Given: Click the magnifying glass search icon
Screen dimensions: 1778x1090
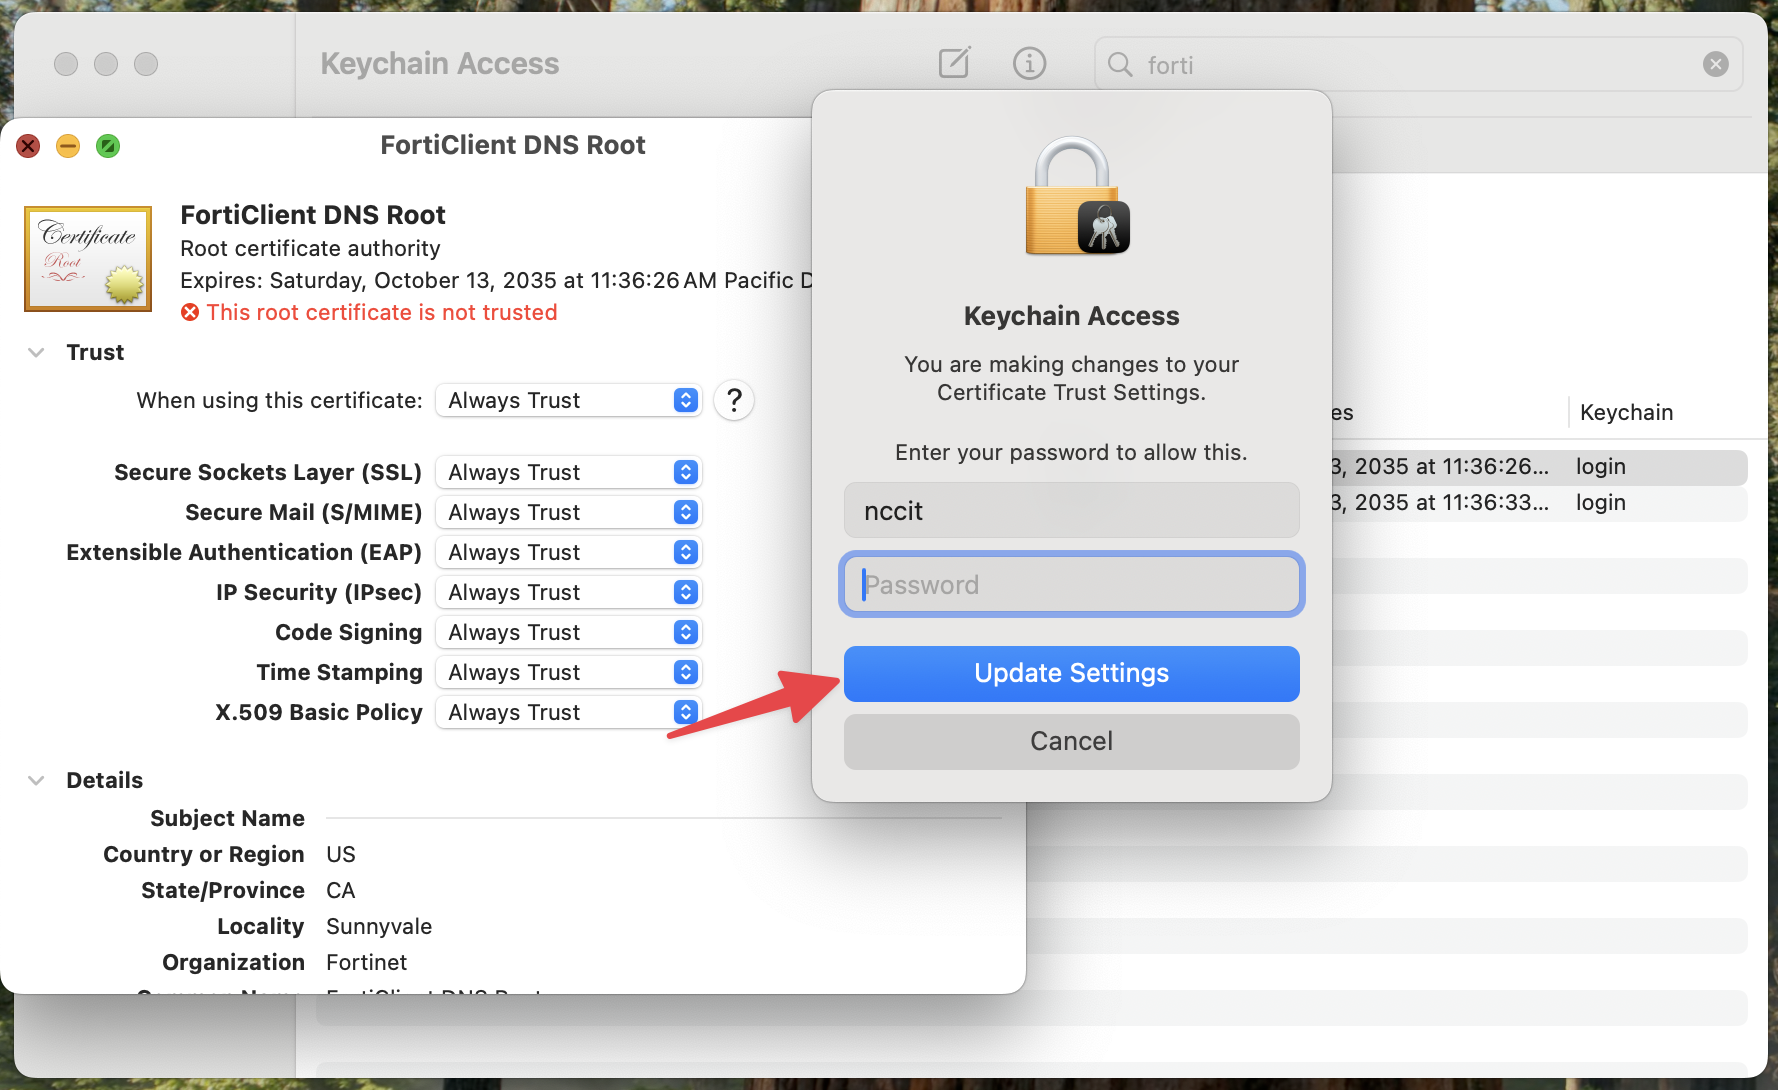Looking at the screenshot, I should [x=1120, y=65].
